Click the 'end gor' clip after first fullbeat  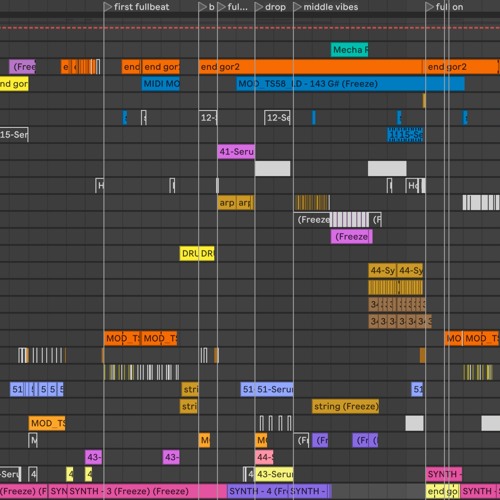point(161,67)
